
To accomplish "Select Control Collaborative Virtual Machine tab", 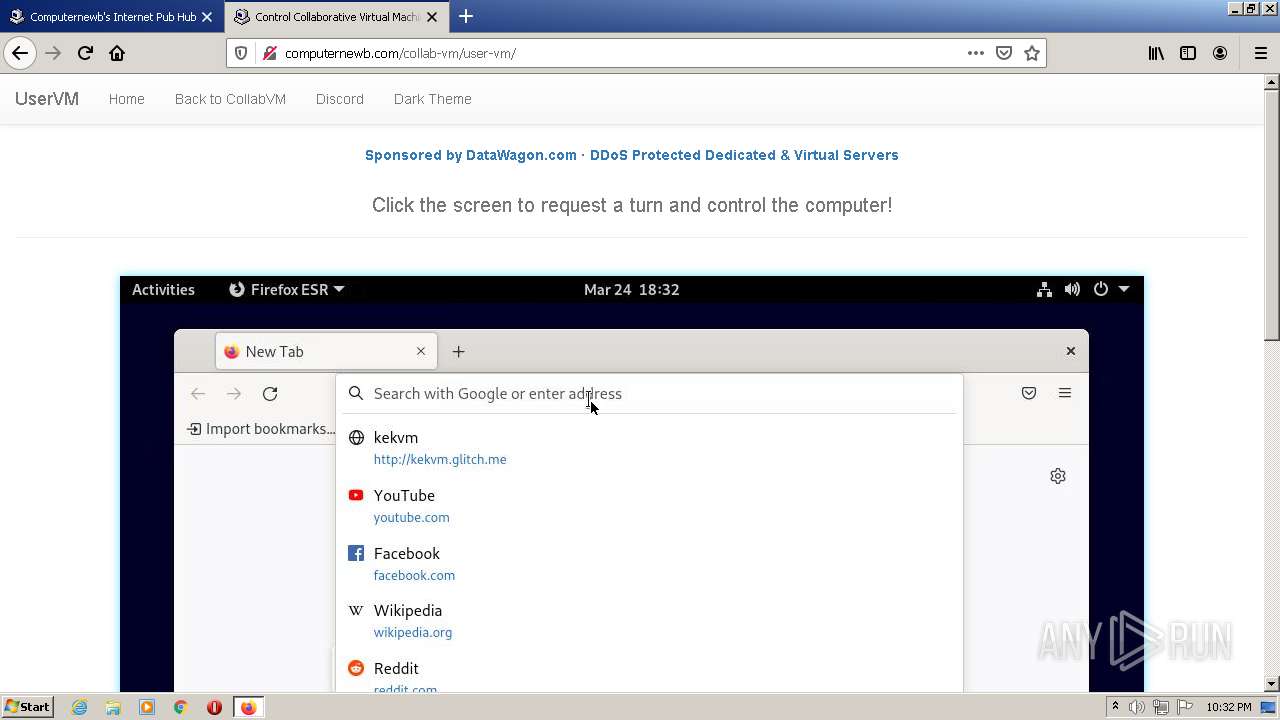I will point(336,17).
